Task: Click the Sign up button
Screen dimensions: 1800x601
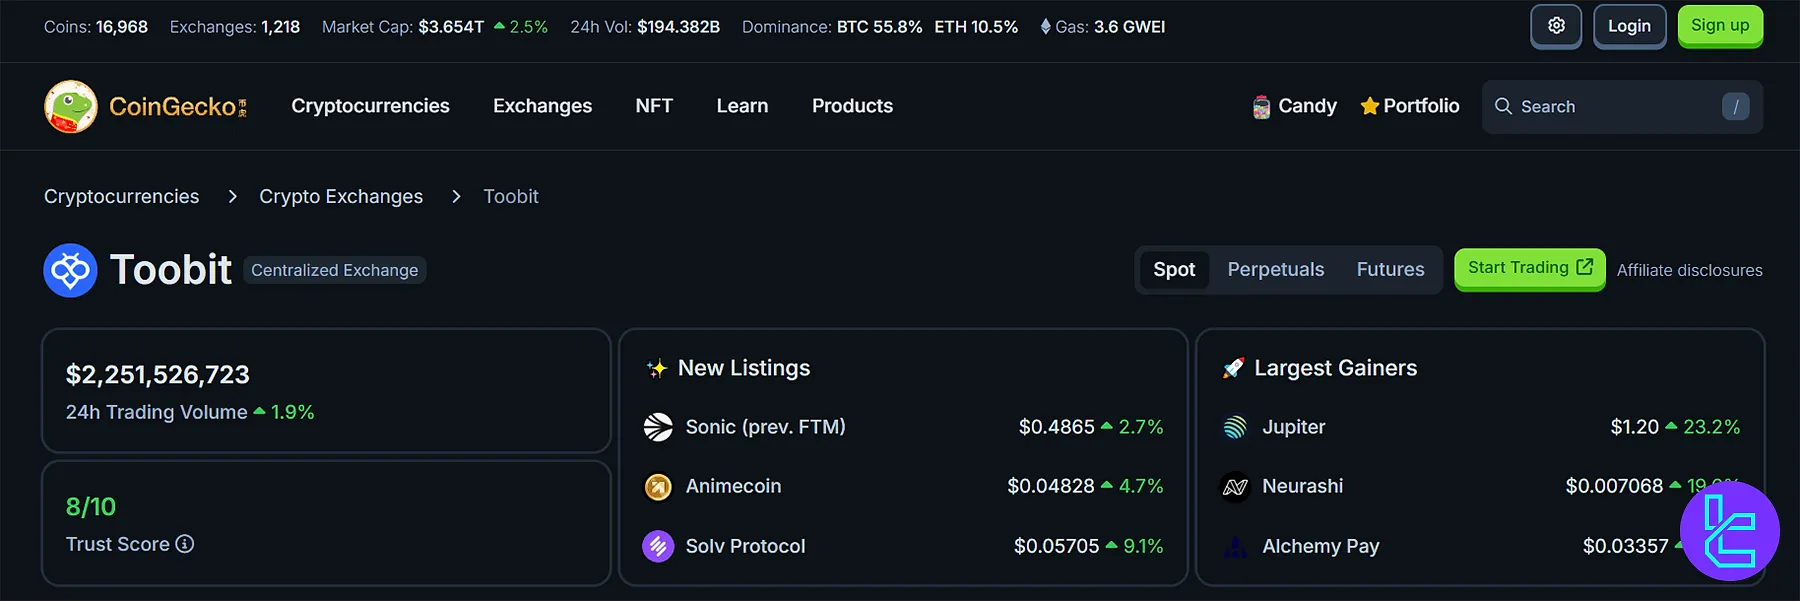Action: (1719, 26)
